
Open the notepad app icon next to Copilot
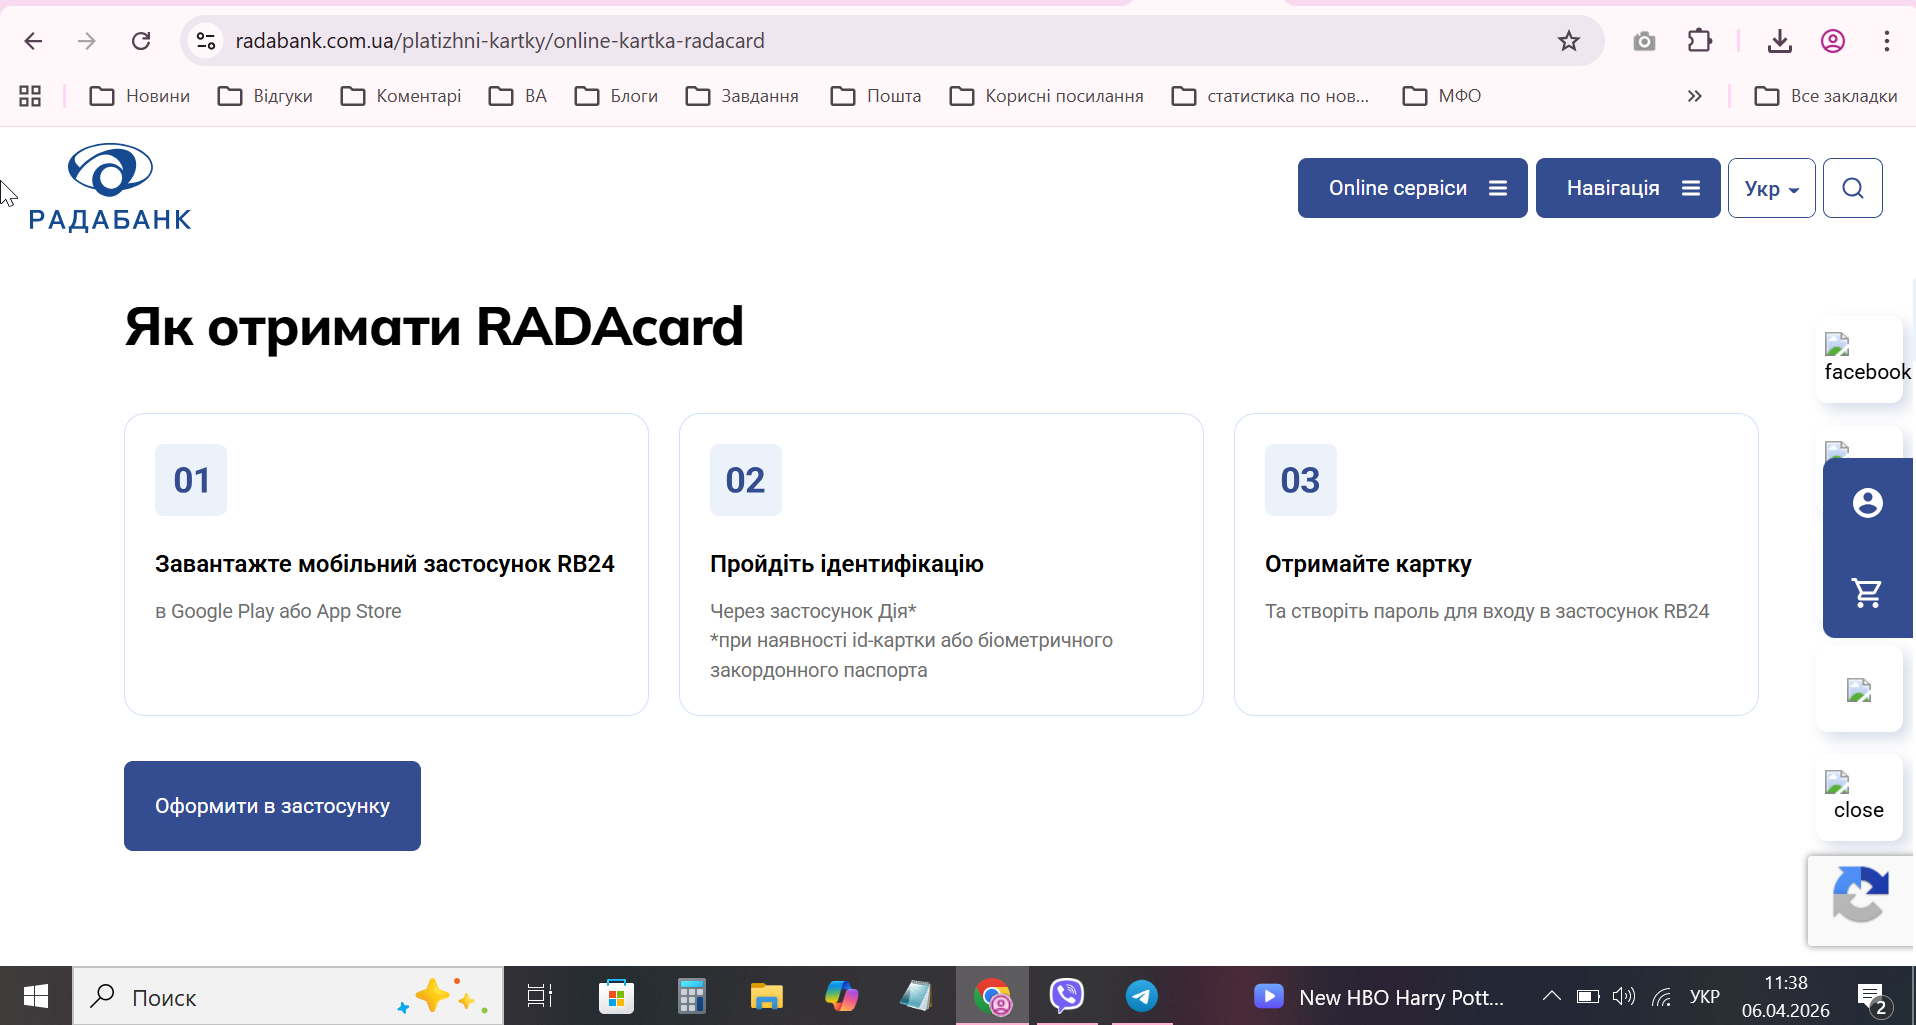point(916,996)
